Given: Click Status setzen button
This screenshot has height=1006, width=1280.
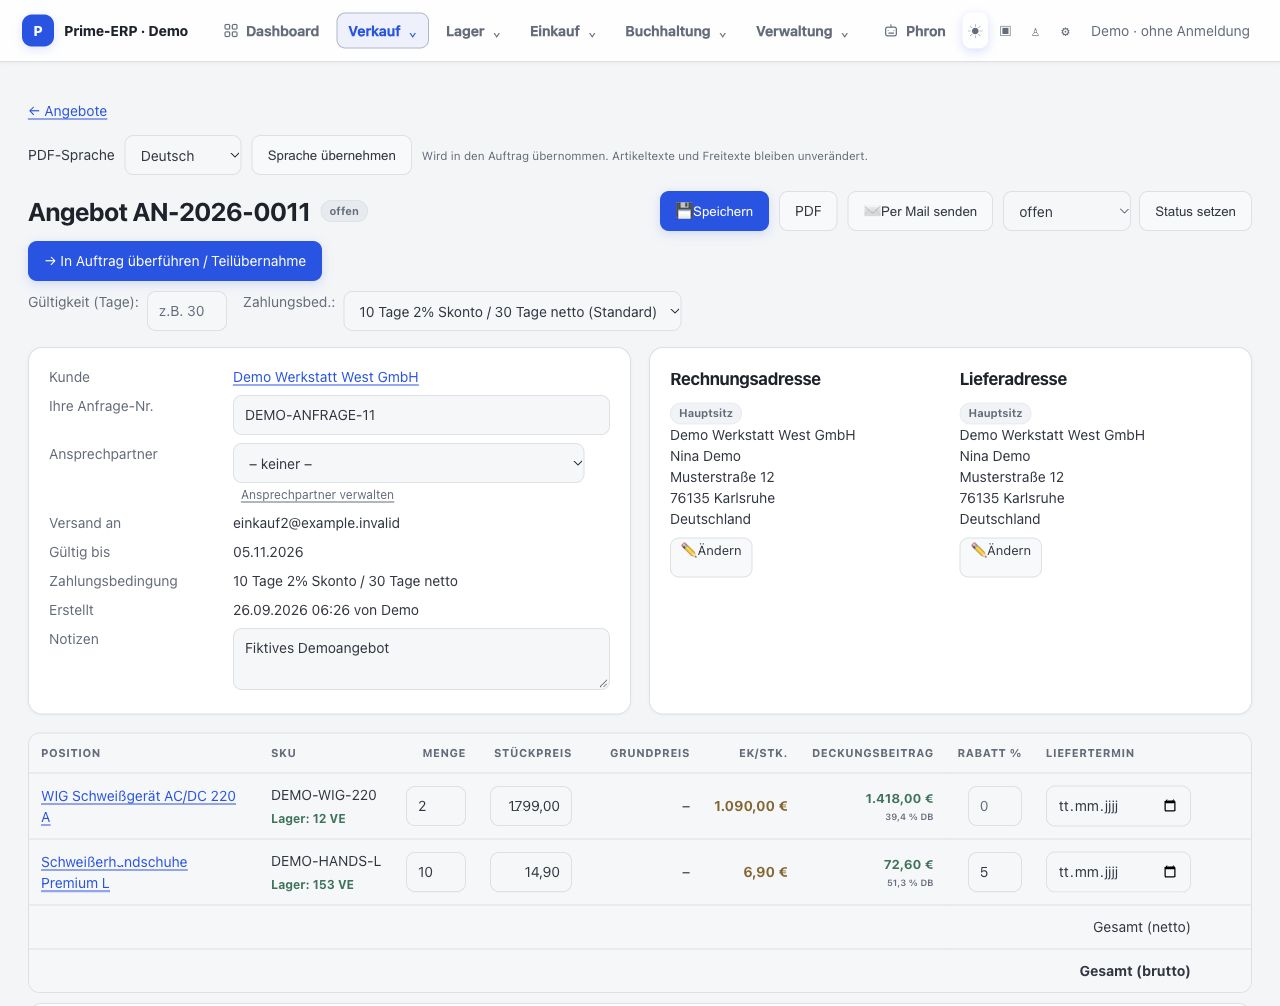Looking at the screenshot, I should pos(1195,211).
